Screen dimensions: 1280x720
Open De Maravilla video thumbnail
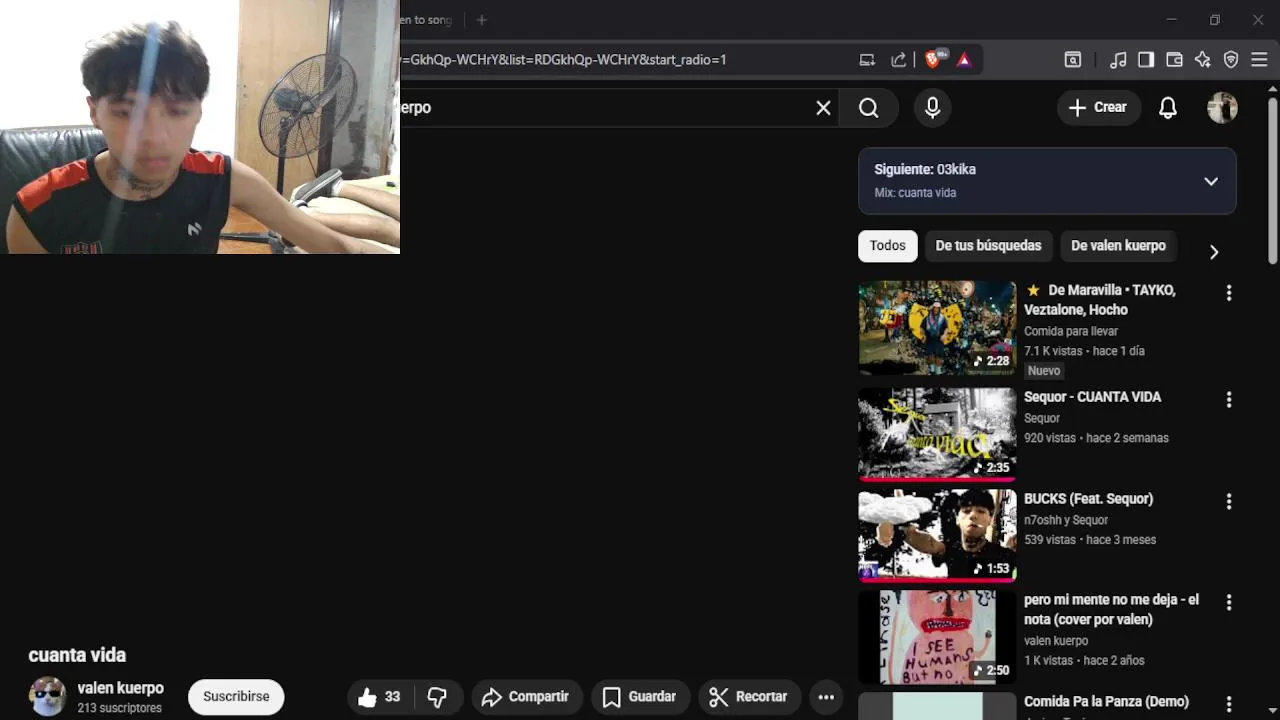pyautogui.click(x=937, y=328)
